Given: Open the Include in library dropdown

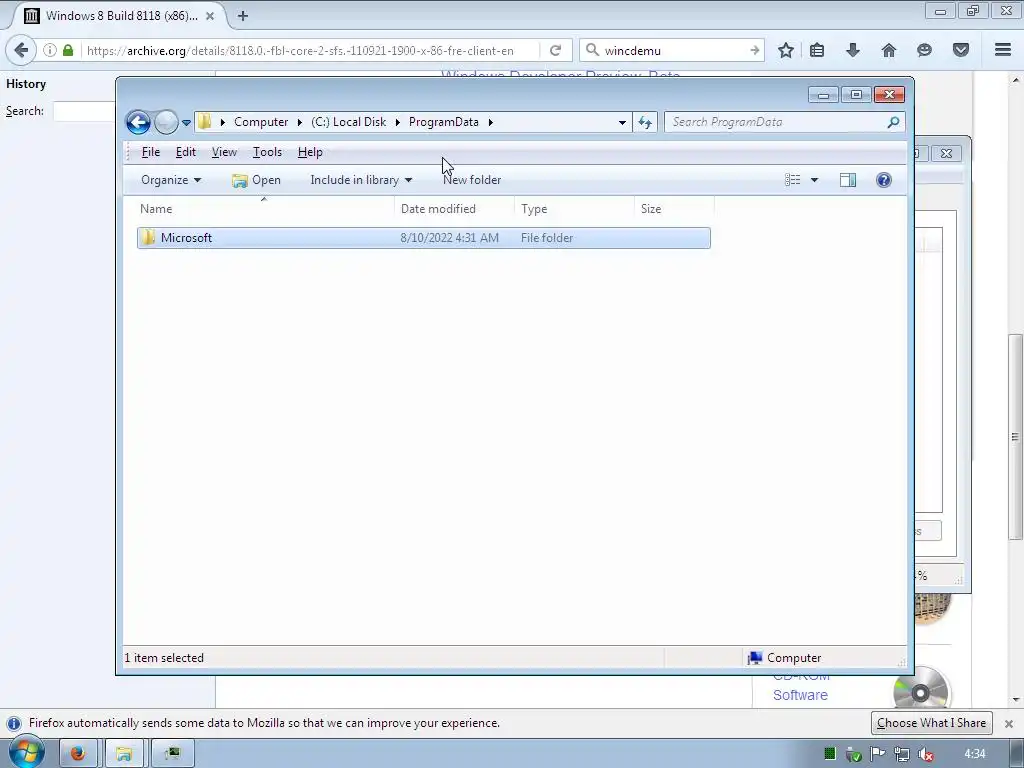Looking at the screenshot, I should 361,180.
